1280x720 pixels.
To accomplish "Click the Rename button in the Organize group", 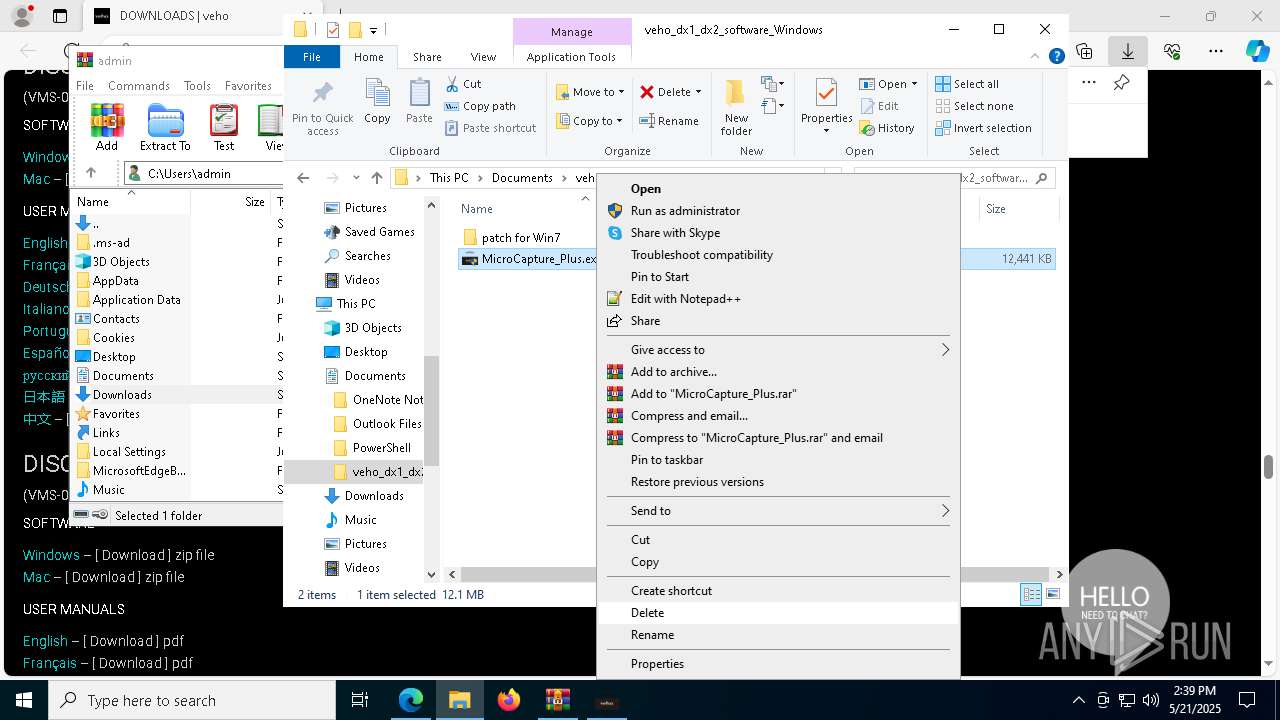I will click(669, 121).
